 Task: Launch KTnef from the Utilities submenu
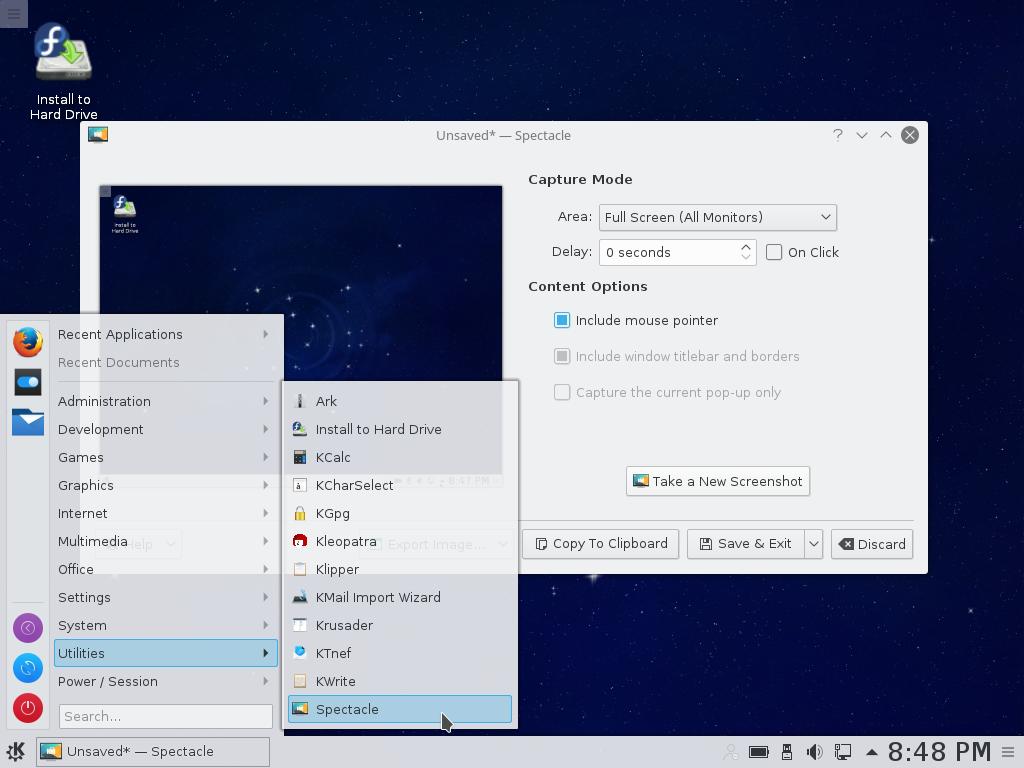point(400,653)
